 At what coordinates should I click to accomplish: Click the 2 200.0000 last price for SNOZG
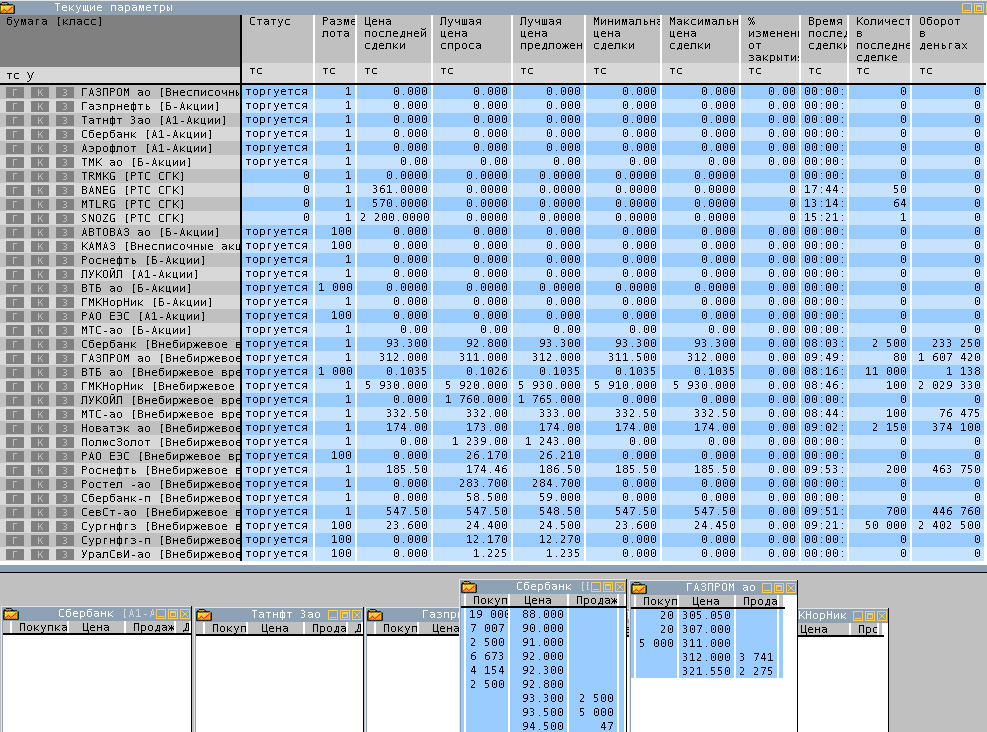coord(394,217)
